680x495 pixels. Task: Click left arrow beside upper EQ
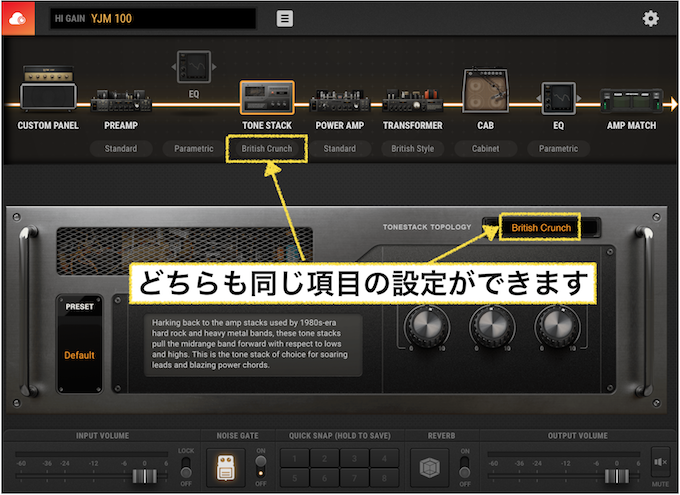pos(173,67)
